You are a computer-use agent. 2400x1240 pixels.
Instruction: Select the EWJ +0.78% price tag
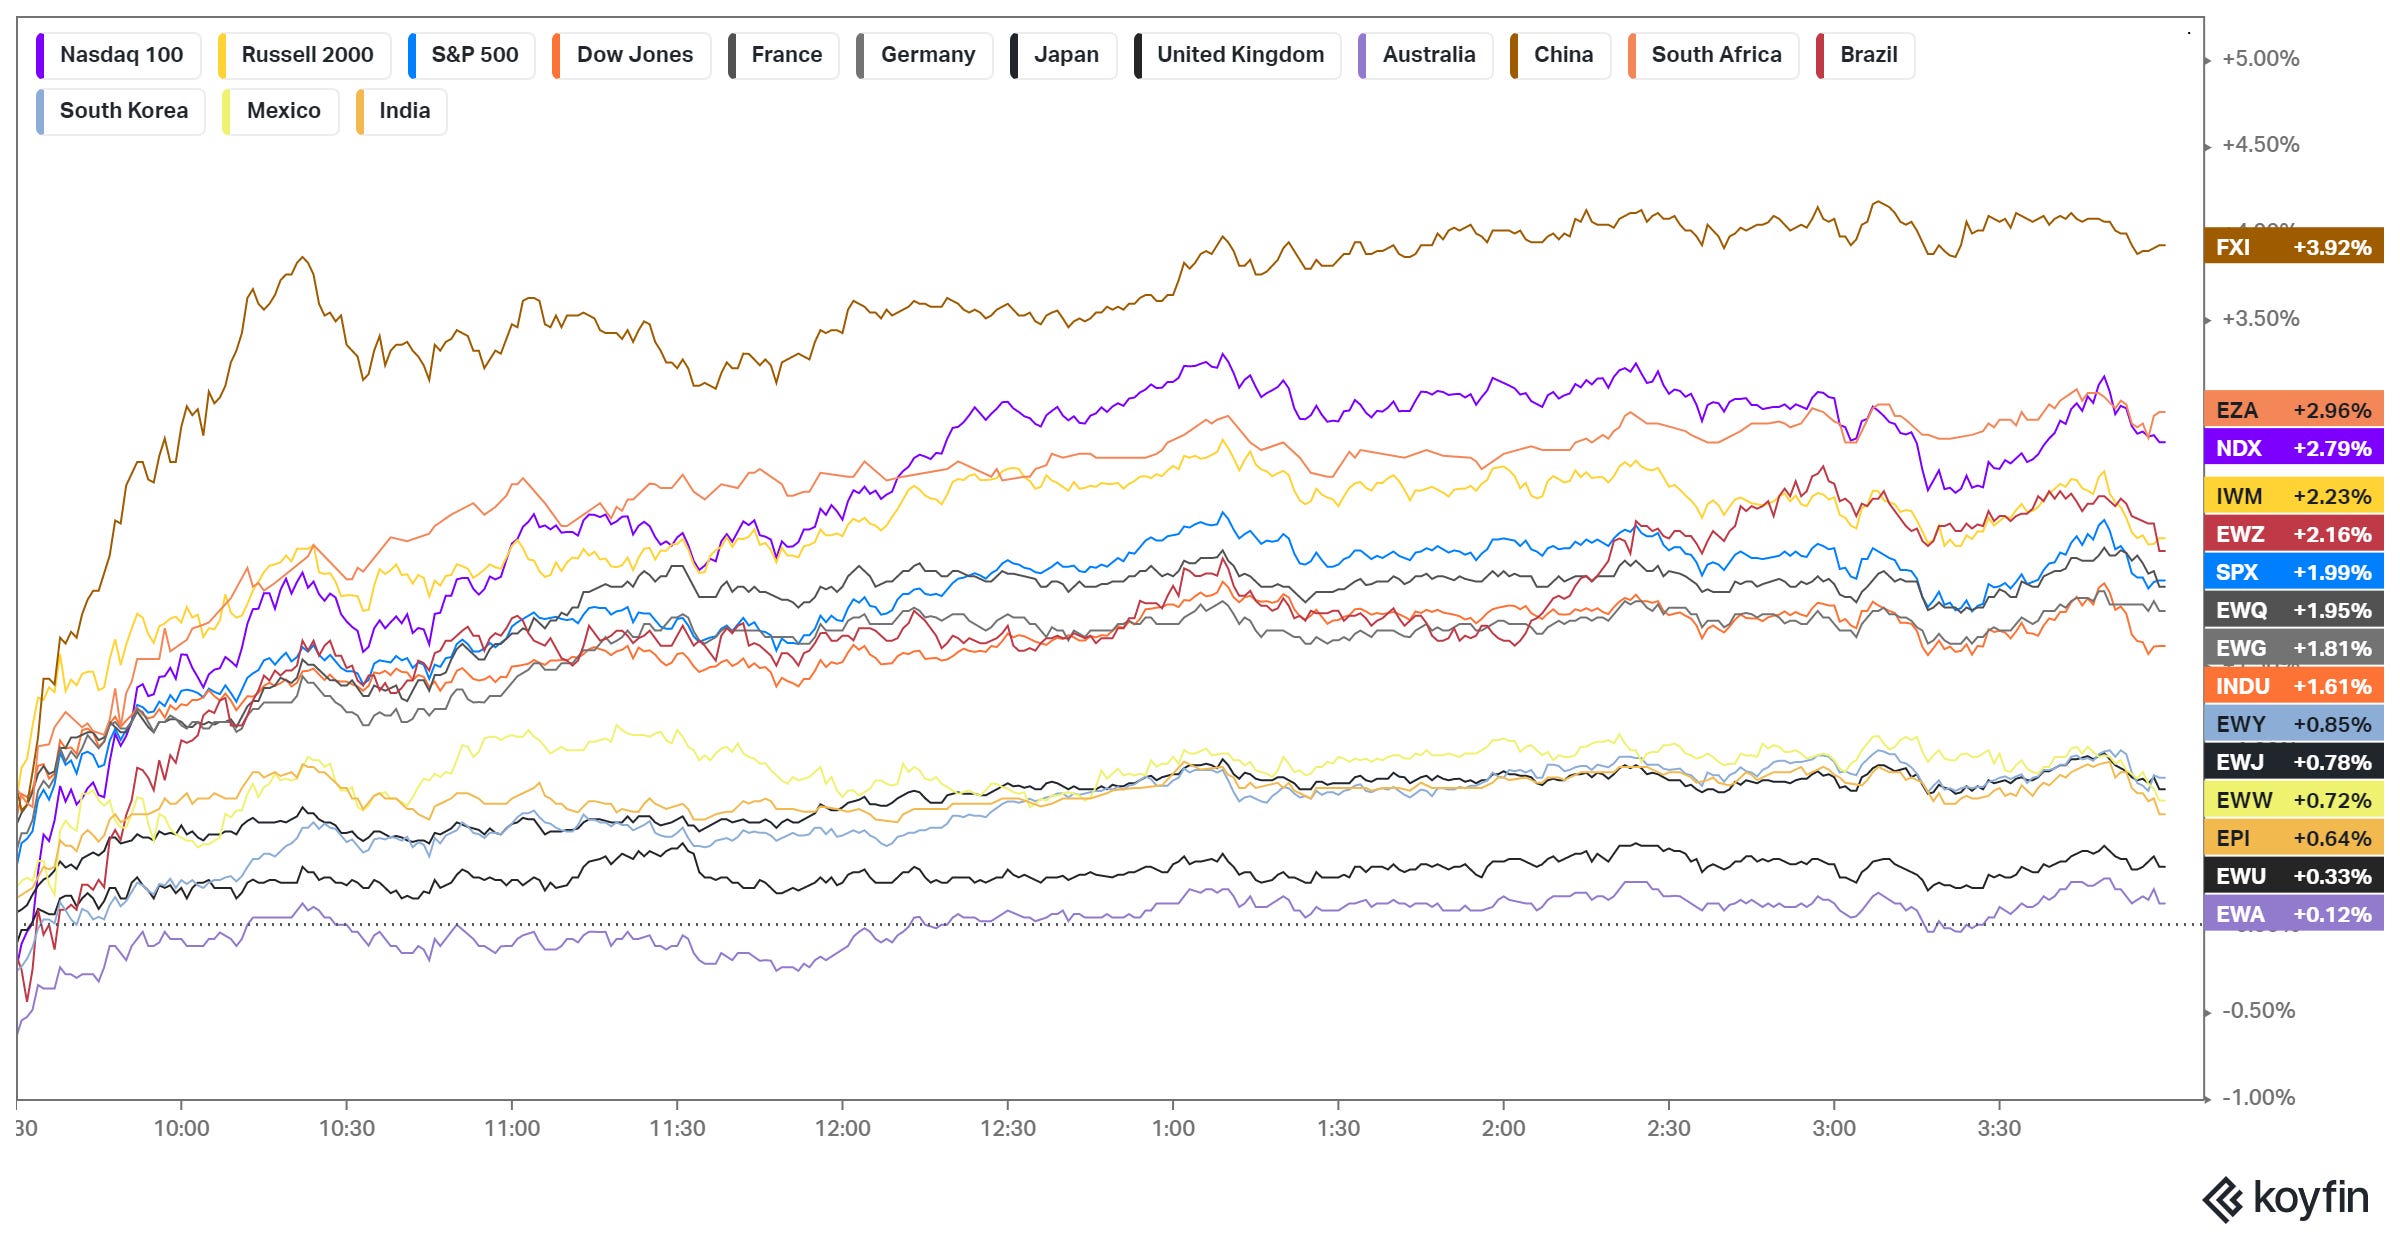point(2293,762)
